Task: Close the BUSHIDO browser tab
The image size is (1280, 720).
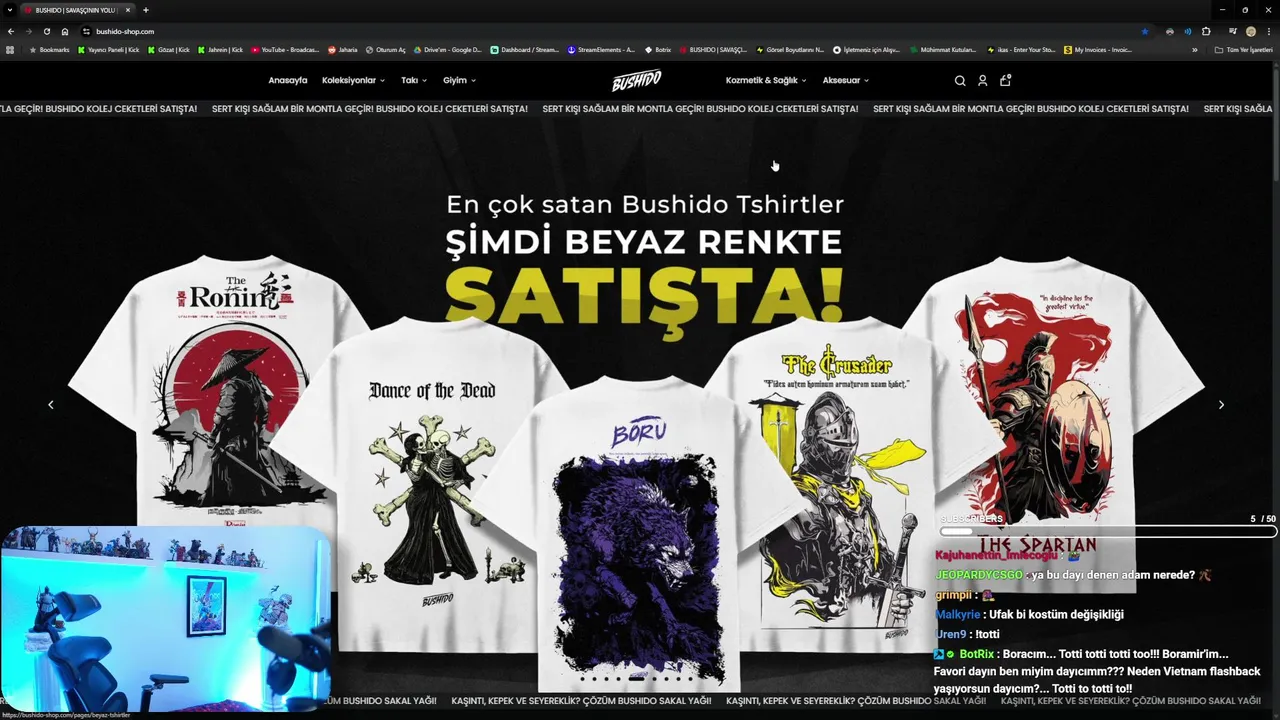Action: click(x=128, y=10)
